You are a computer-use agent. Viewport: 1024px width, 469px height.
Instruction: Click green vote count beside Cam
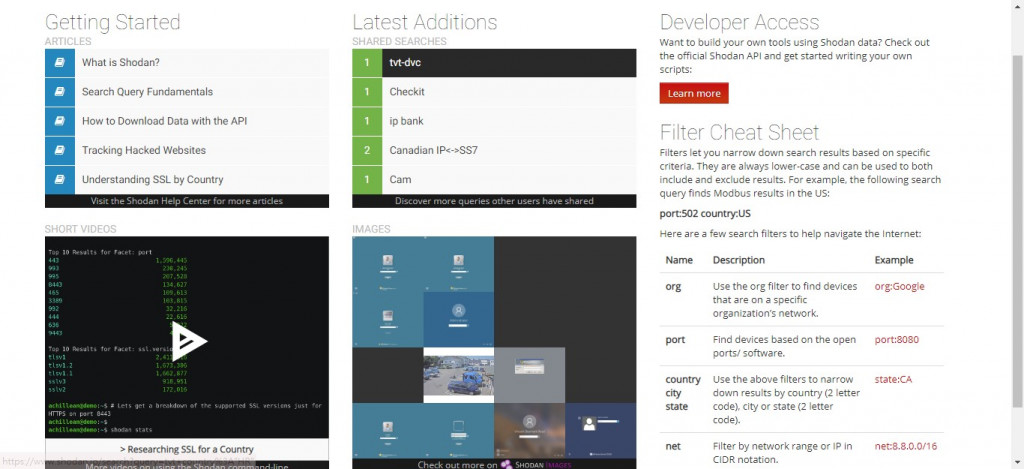click(367, 180)
